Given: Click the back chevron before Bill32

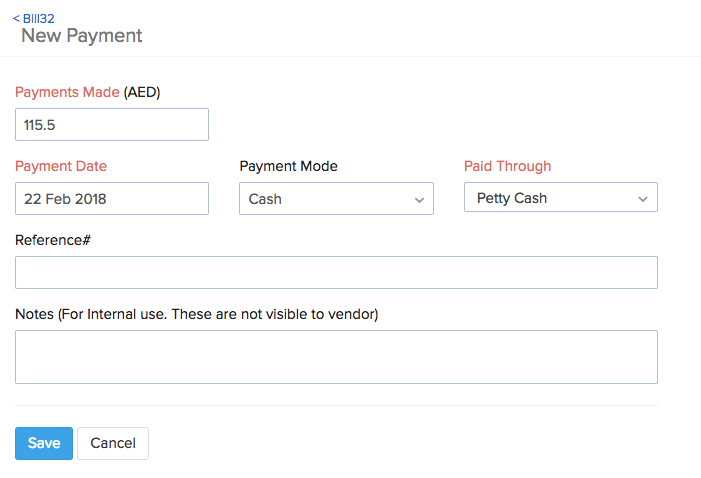Looking at the screenshot, I should (16, 18).
